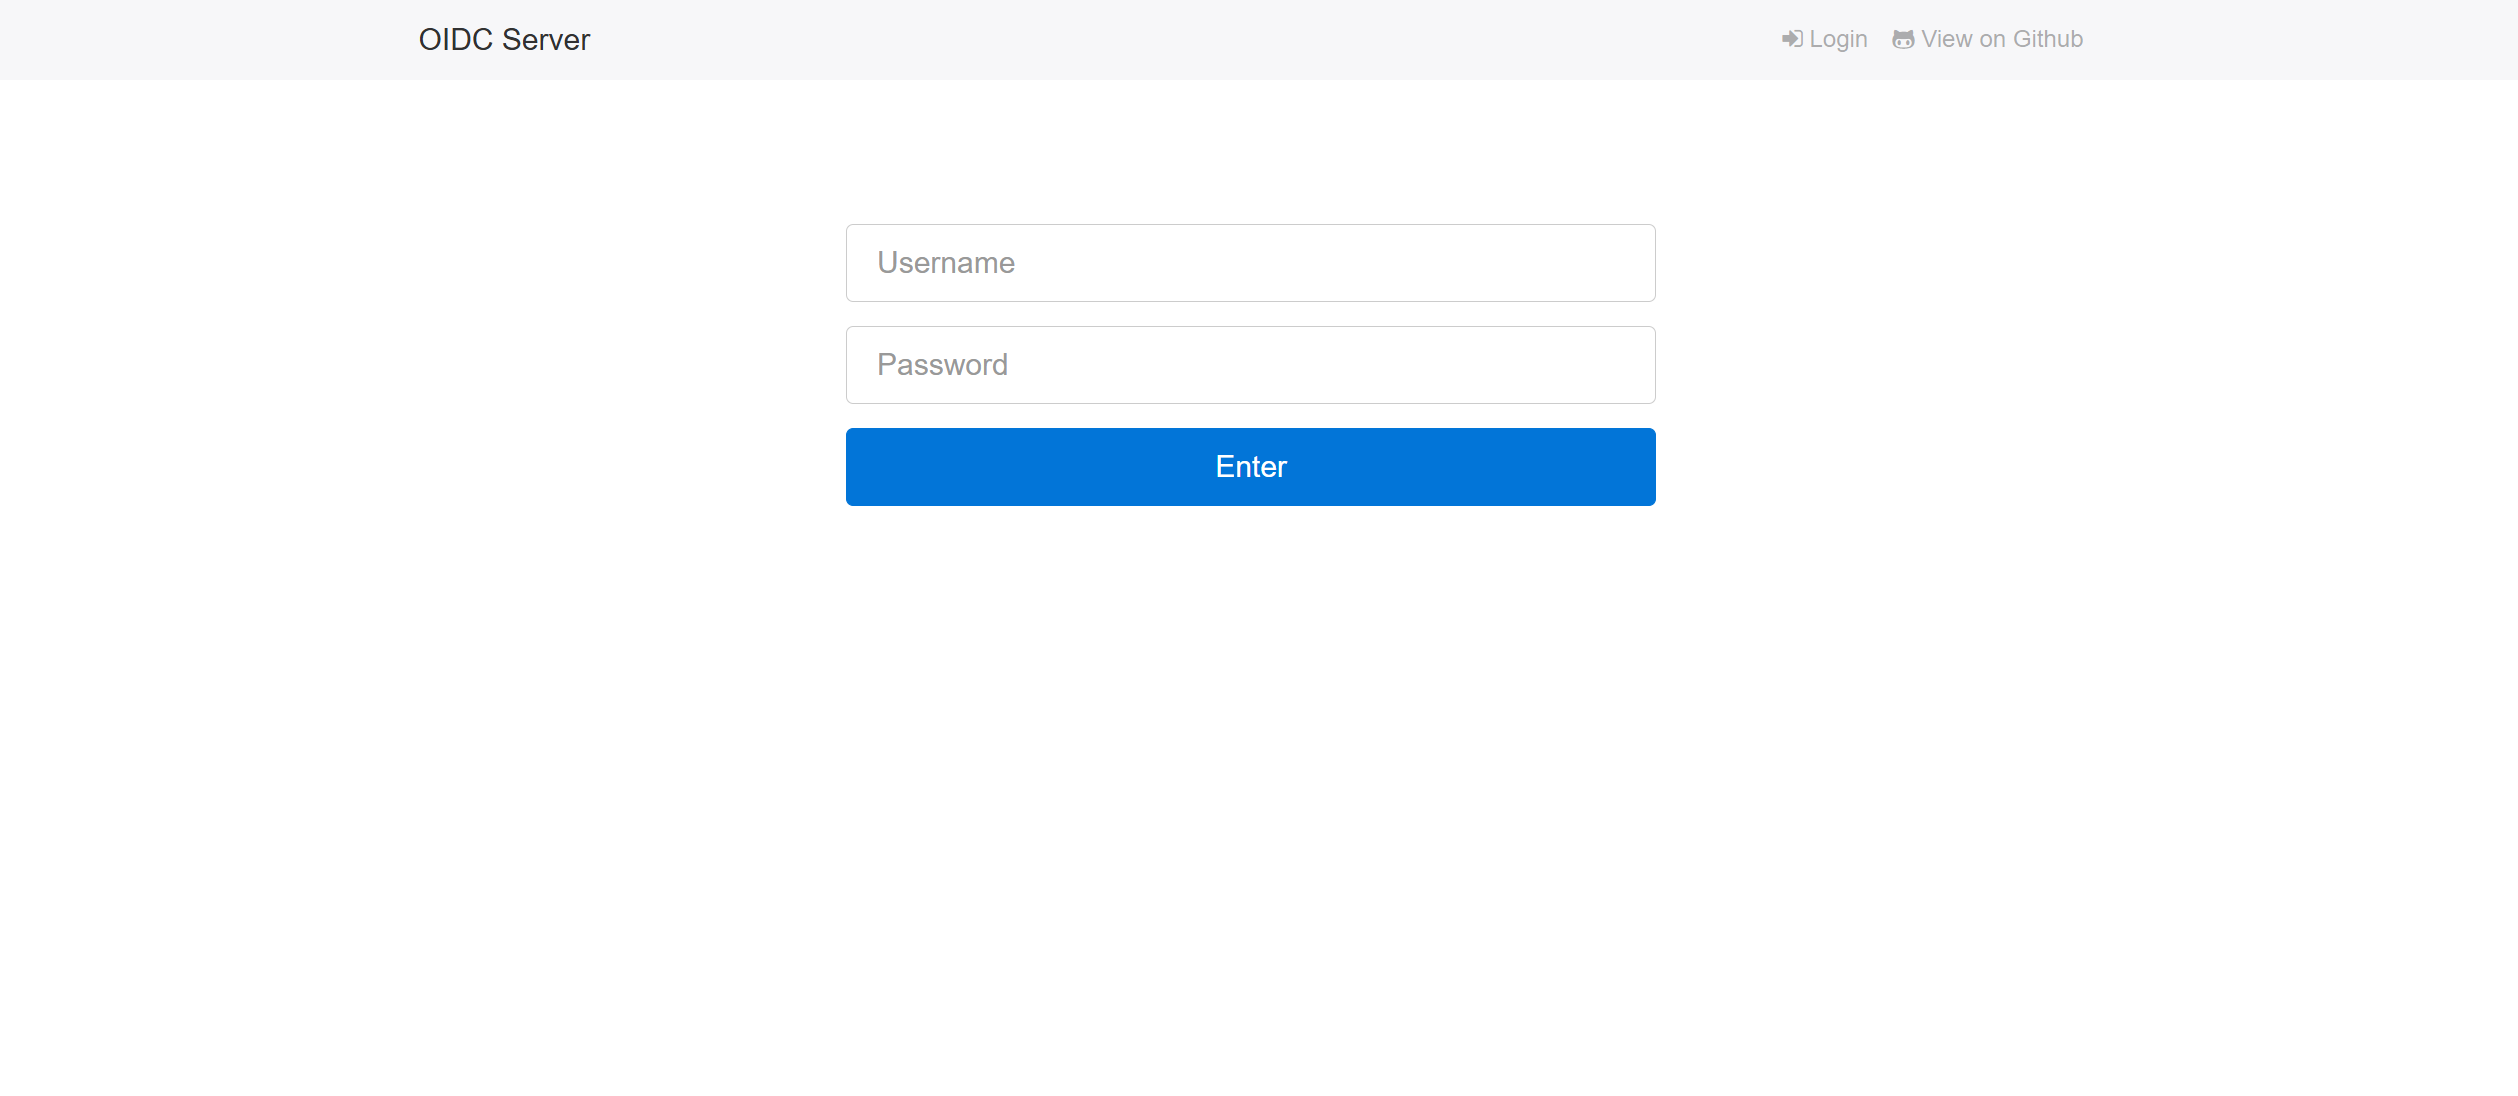This screenshot has width=2518, height=1096.
Task: Focus the Password input field
Action: [1250, 365]
